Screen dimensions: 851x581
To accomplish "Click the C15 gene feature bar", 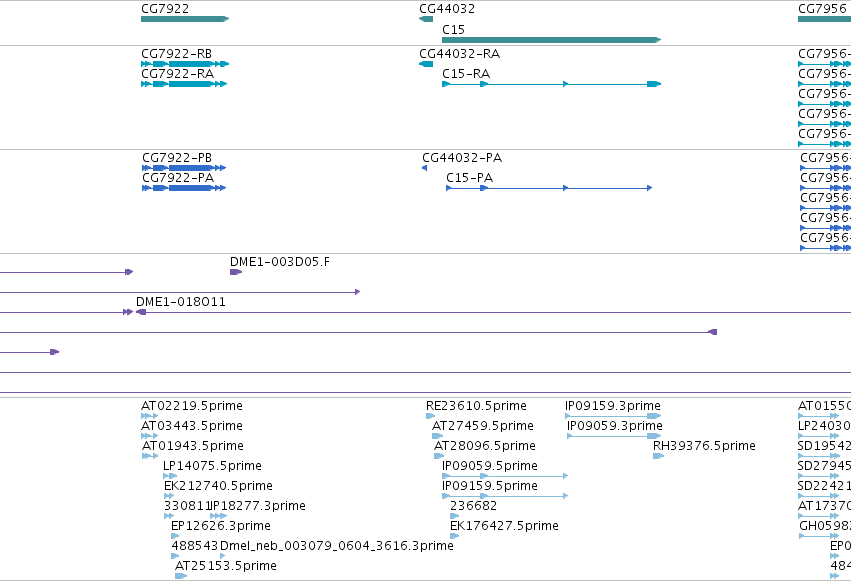I will pos(551,40).
